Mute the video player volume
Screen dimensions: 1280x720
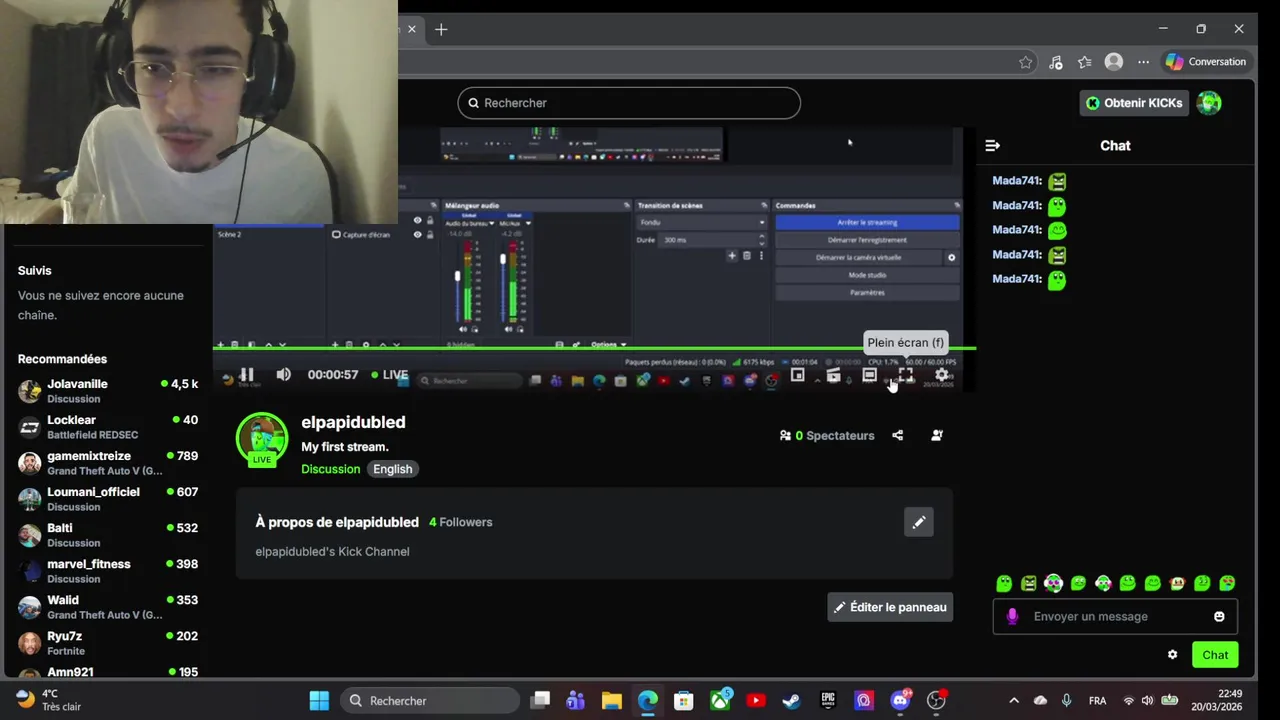click(x=283, y=375)
